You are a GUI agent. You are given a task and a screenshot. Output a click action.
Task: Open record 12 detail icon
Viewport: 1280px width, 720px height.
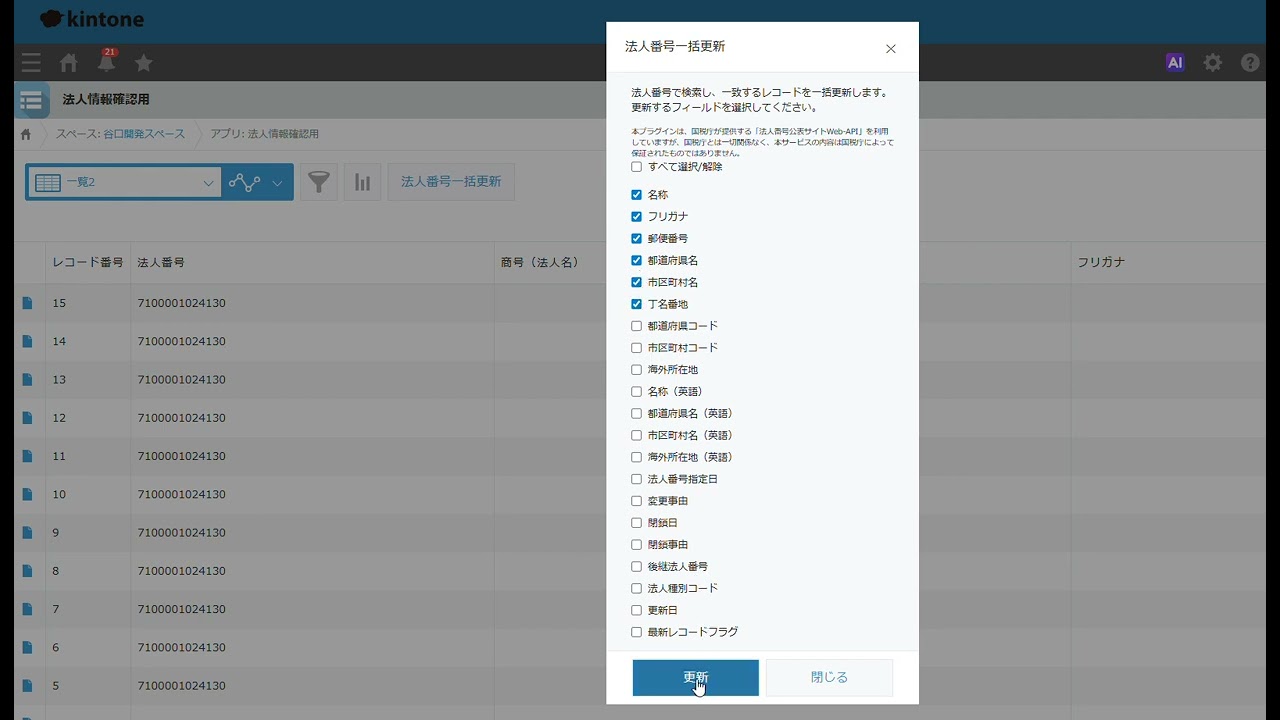[x=28, y=418]
